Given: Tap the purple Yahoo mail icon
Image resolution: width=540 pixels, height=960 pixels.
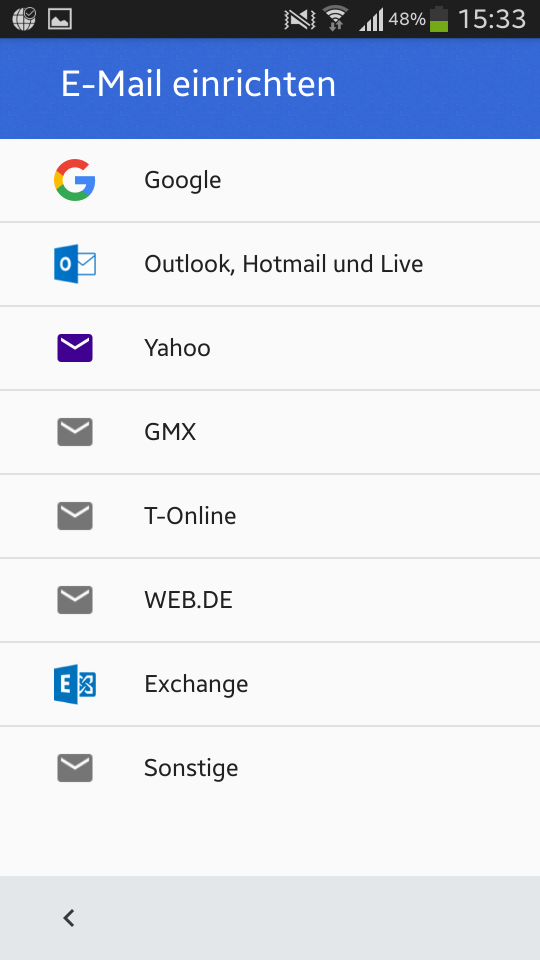Looking at the screenshot, I should pos(75,348).
